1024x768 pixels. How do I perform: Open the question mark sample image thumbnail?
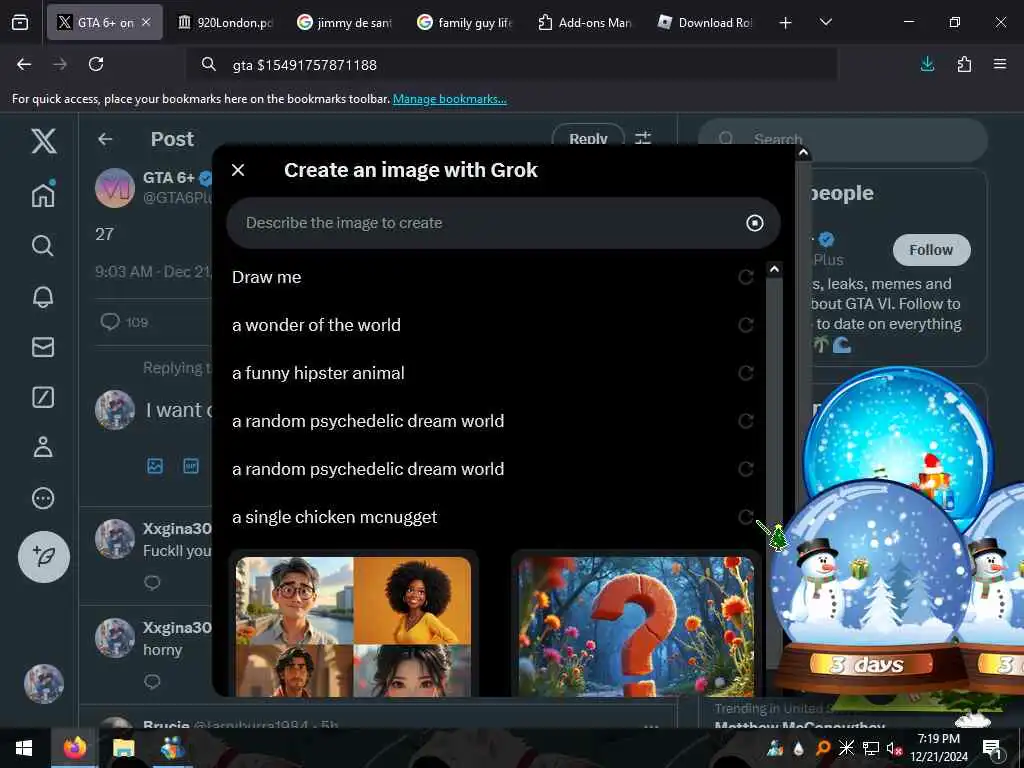click(636, 626)
